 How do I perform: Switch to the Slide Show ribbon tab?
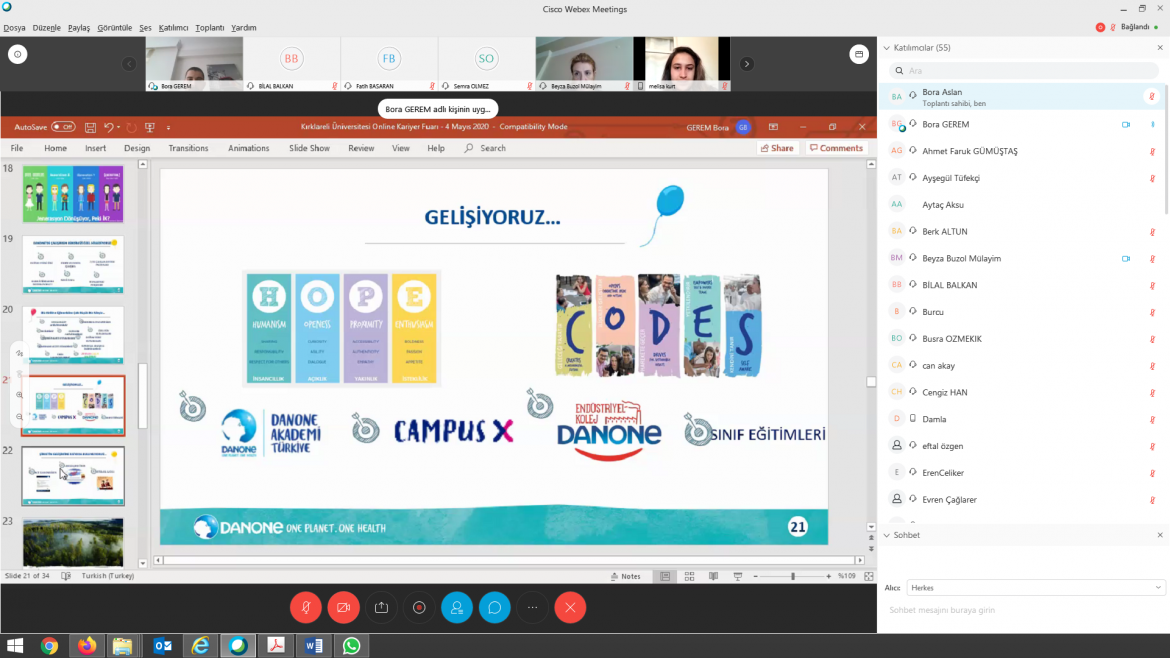tap(309, 148)
